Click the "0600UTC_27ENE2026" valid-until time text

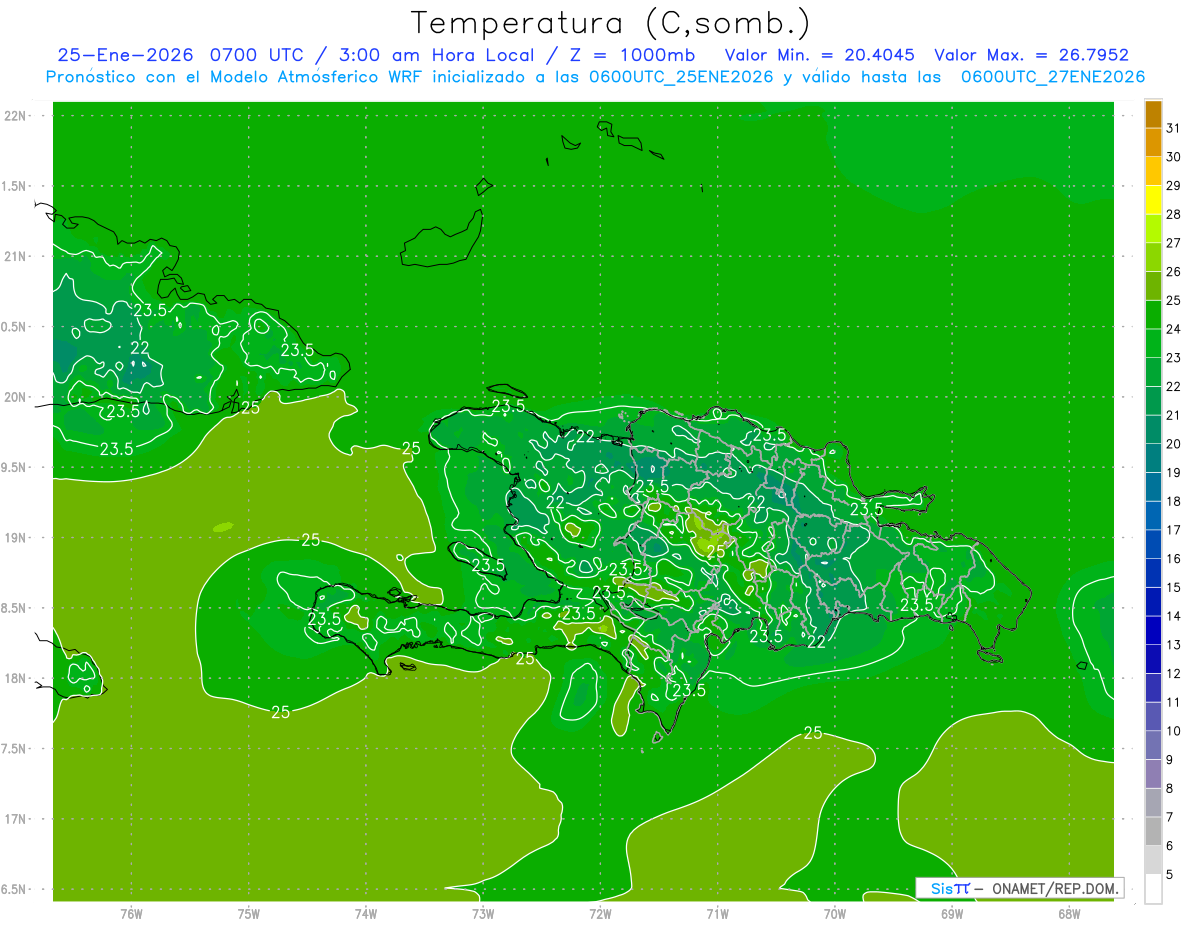click(1052, 77)
